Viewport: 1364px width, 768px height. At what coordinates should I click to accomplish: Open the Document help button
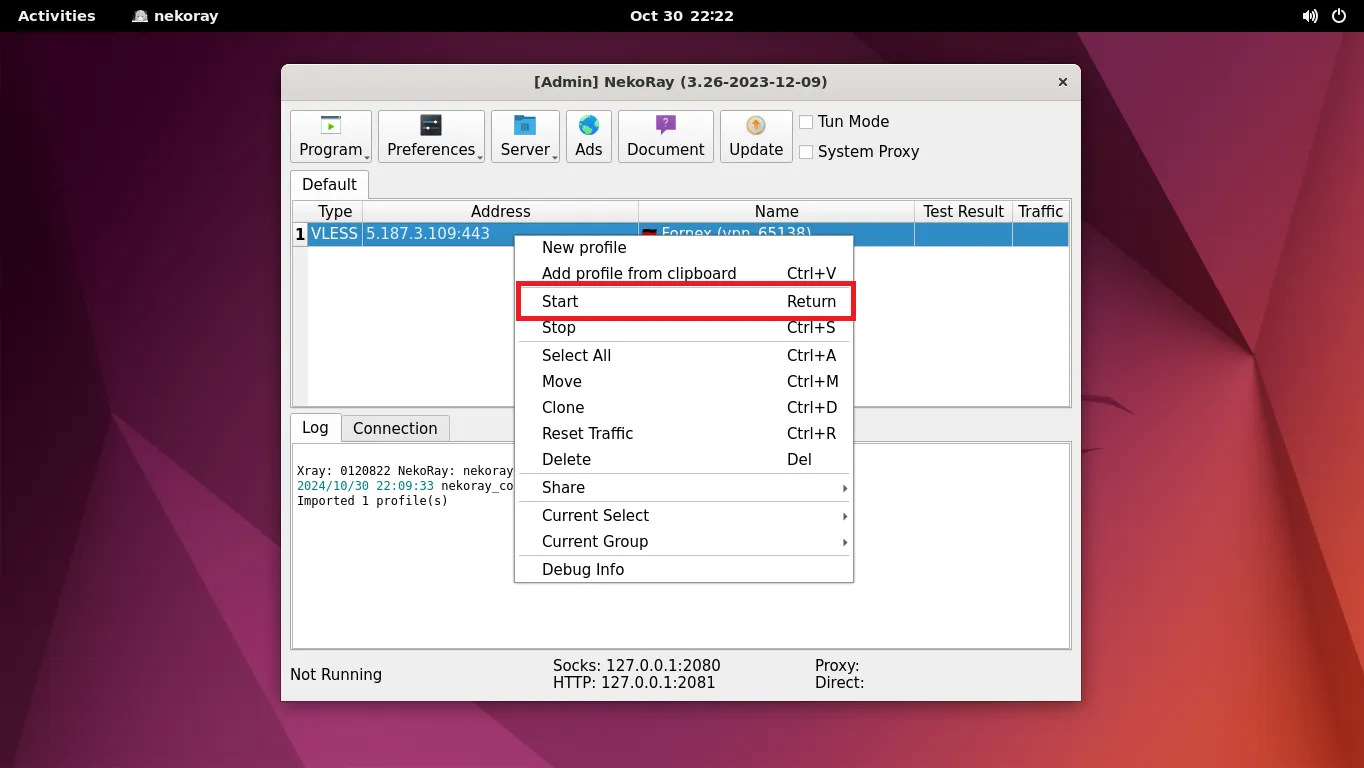[x=666, y=136]
